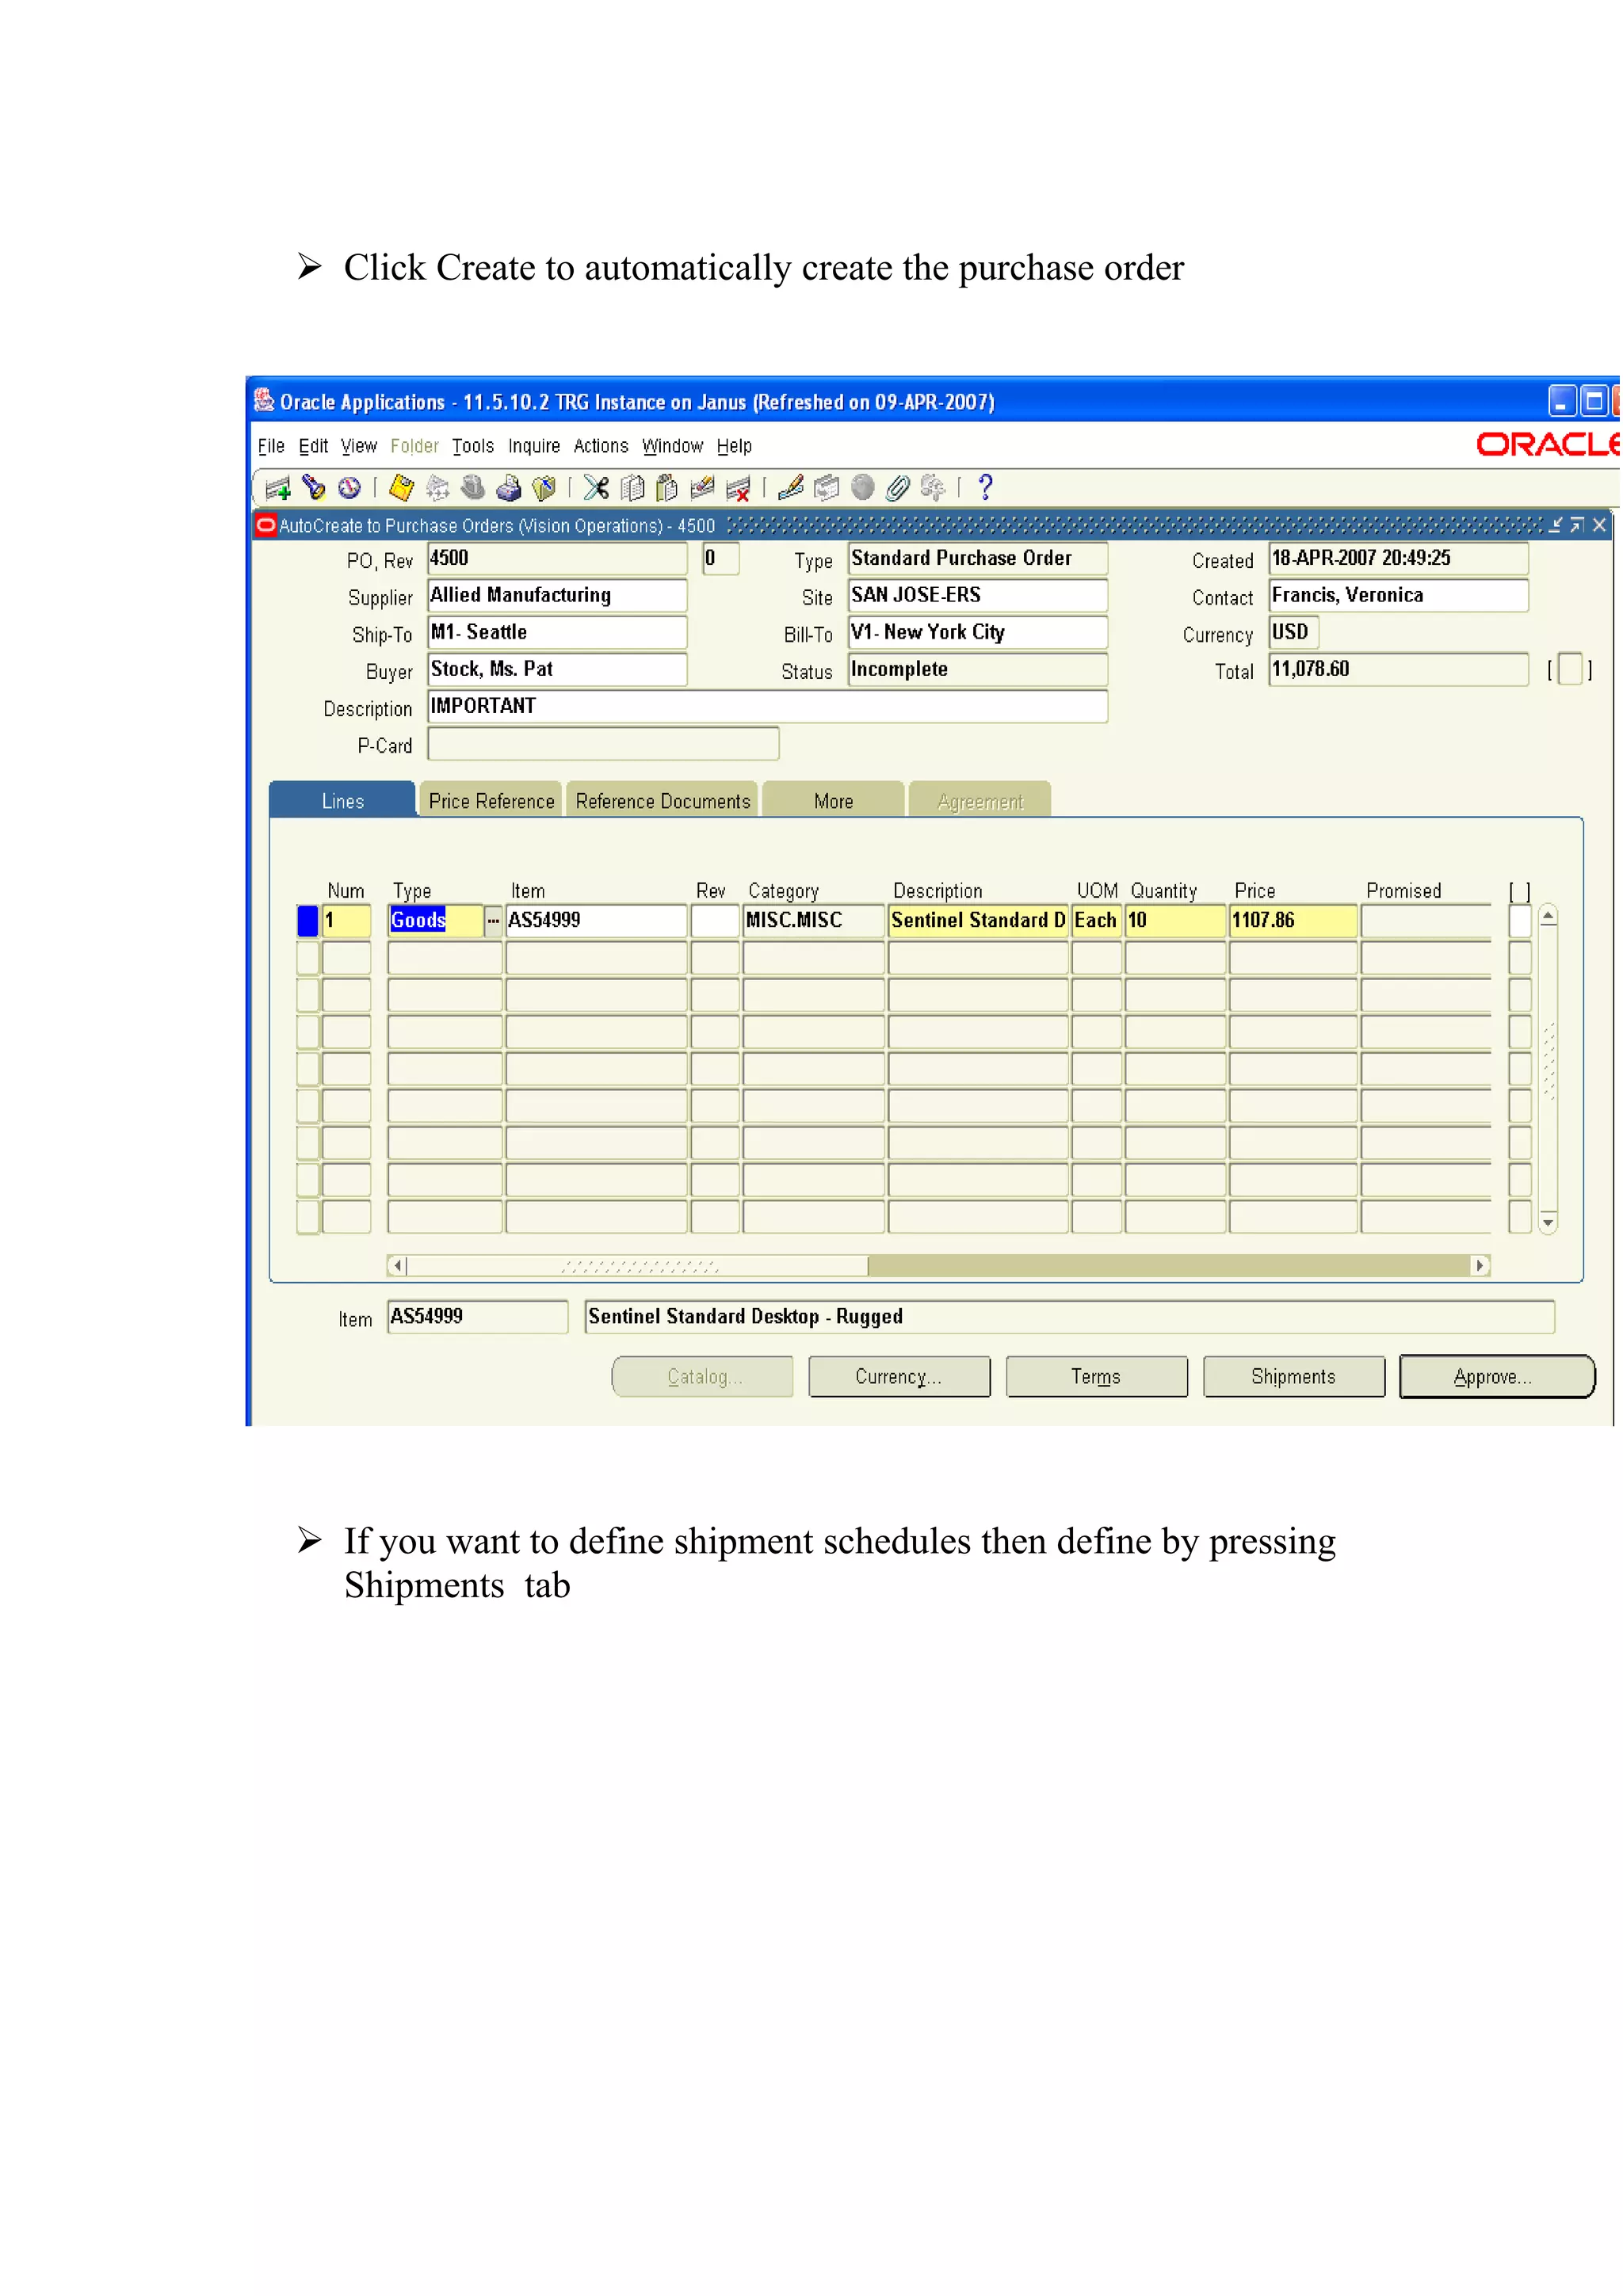The height and width of the screenshot is (2296, 1623).
Task: Click up arrow of lines vertical scrollbar
Action: point(1548,916)
